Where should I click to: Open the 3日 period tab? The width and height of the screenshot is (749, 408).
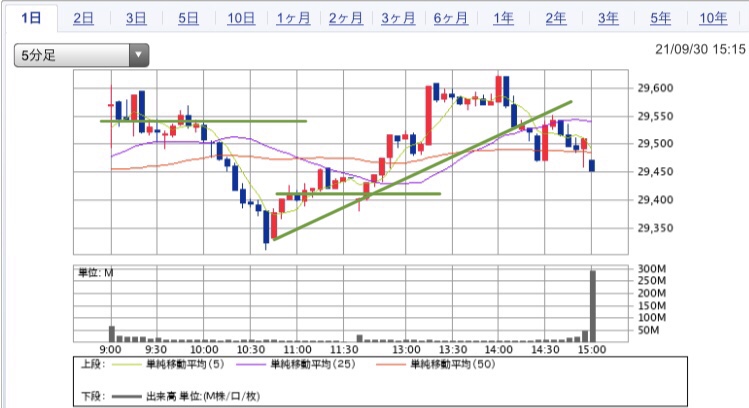[x=136, y=18]
